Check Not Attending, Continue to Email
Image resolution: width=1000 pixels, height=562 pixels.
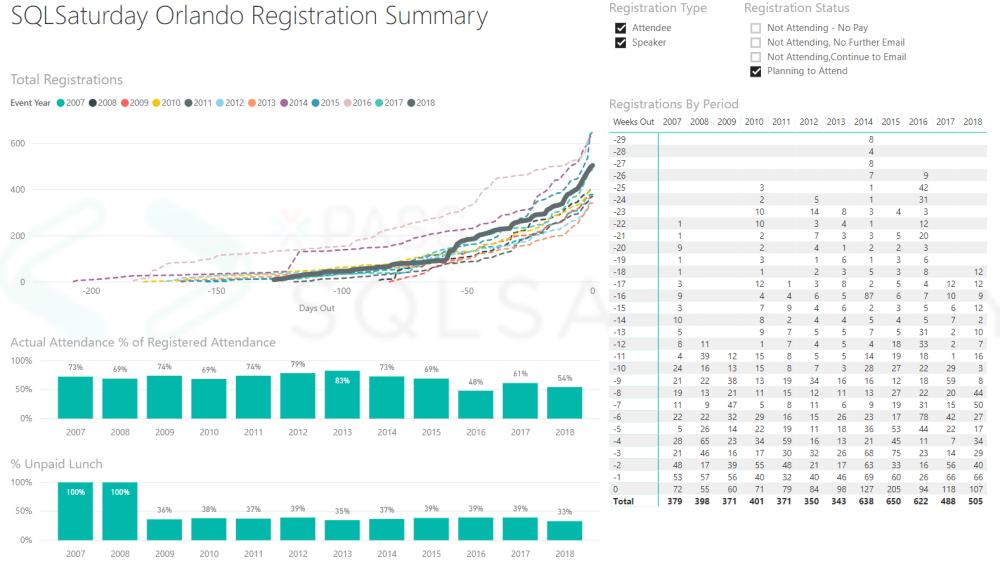[756, 57]
